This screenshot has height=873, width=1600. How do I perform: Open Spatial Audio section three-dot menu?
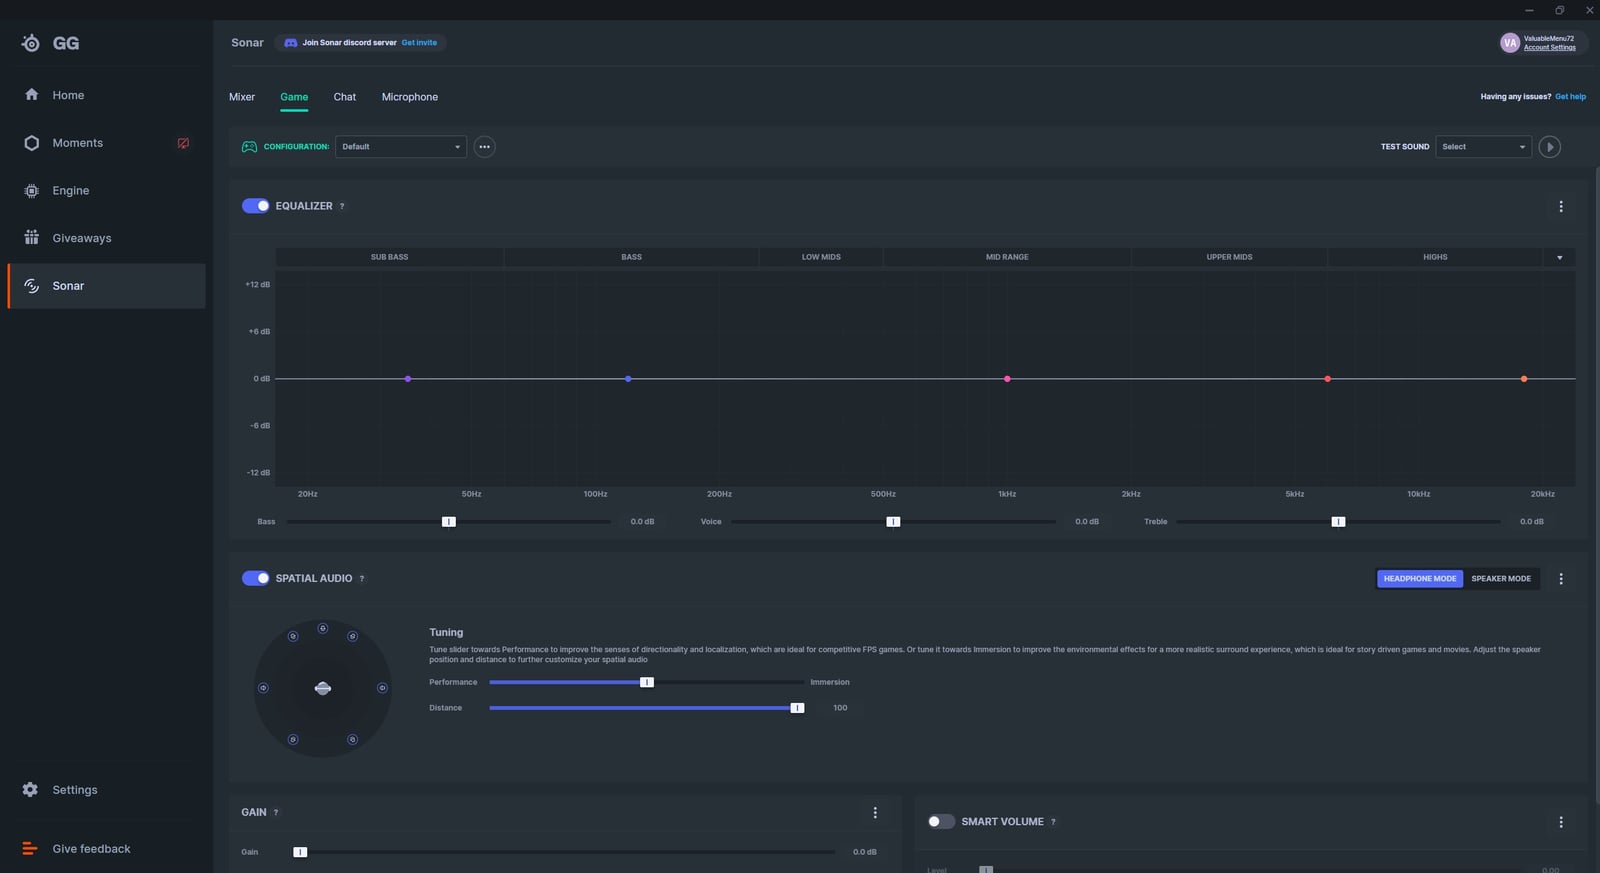coord(1561,579)
